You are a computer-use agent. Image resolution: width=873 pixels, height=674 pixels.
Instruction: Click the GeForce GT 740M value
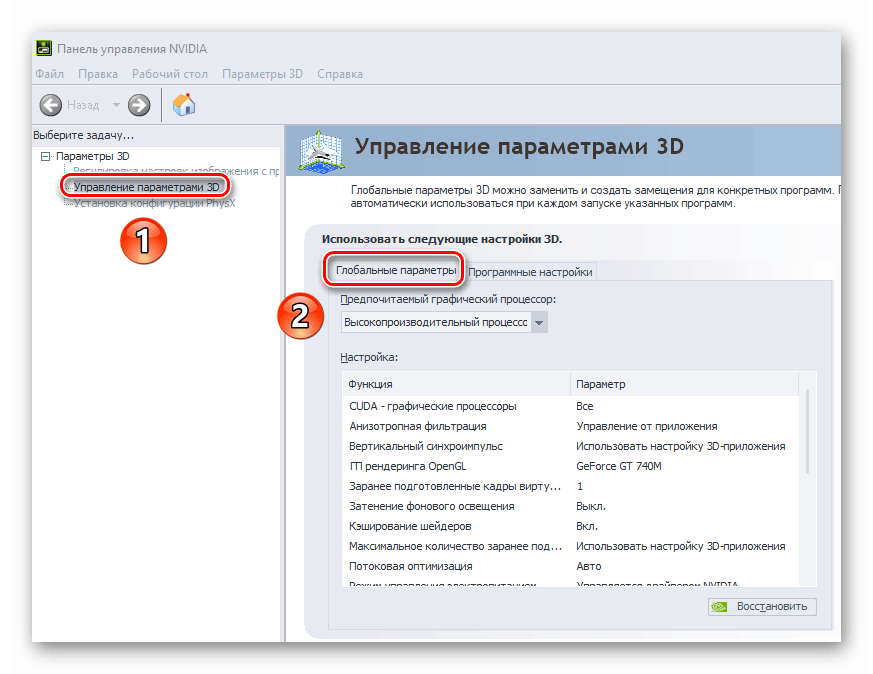click(619, 466)
